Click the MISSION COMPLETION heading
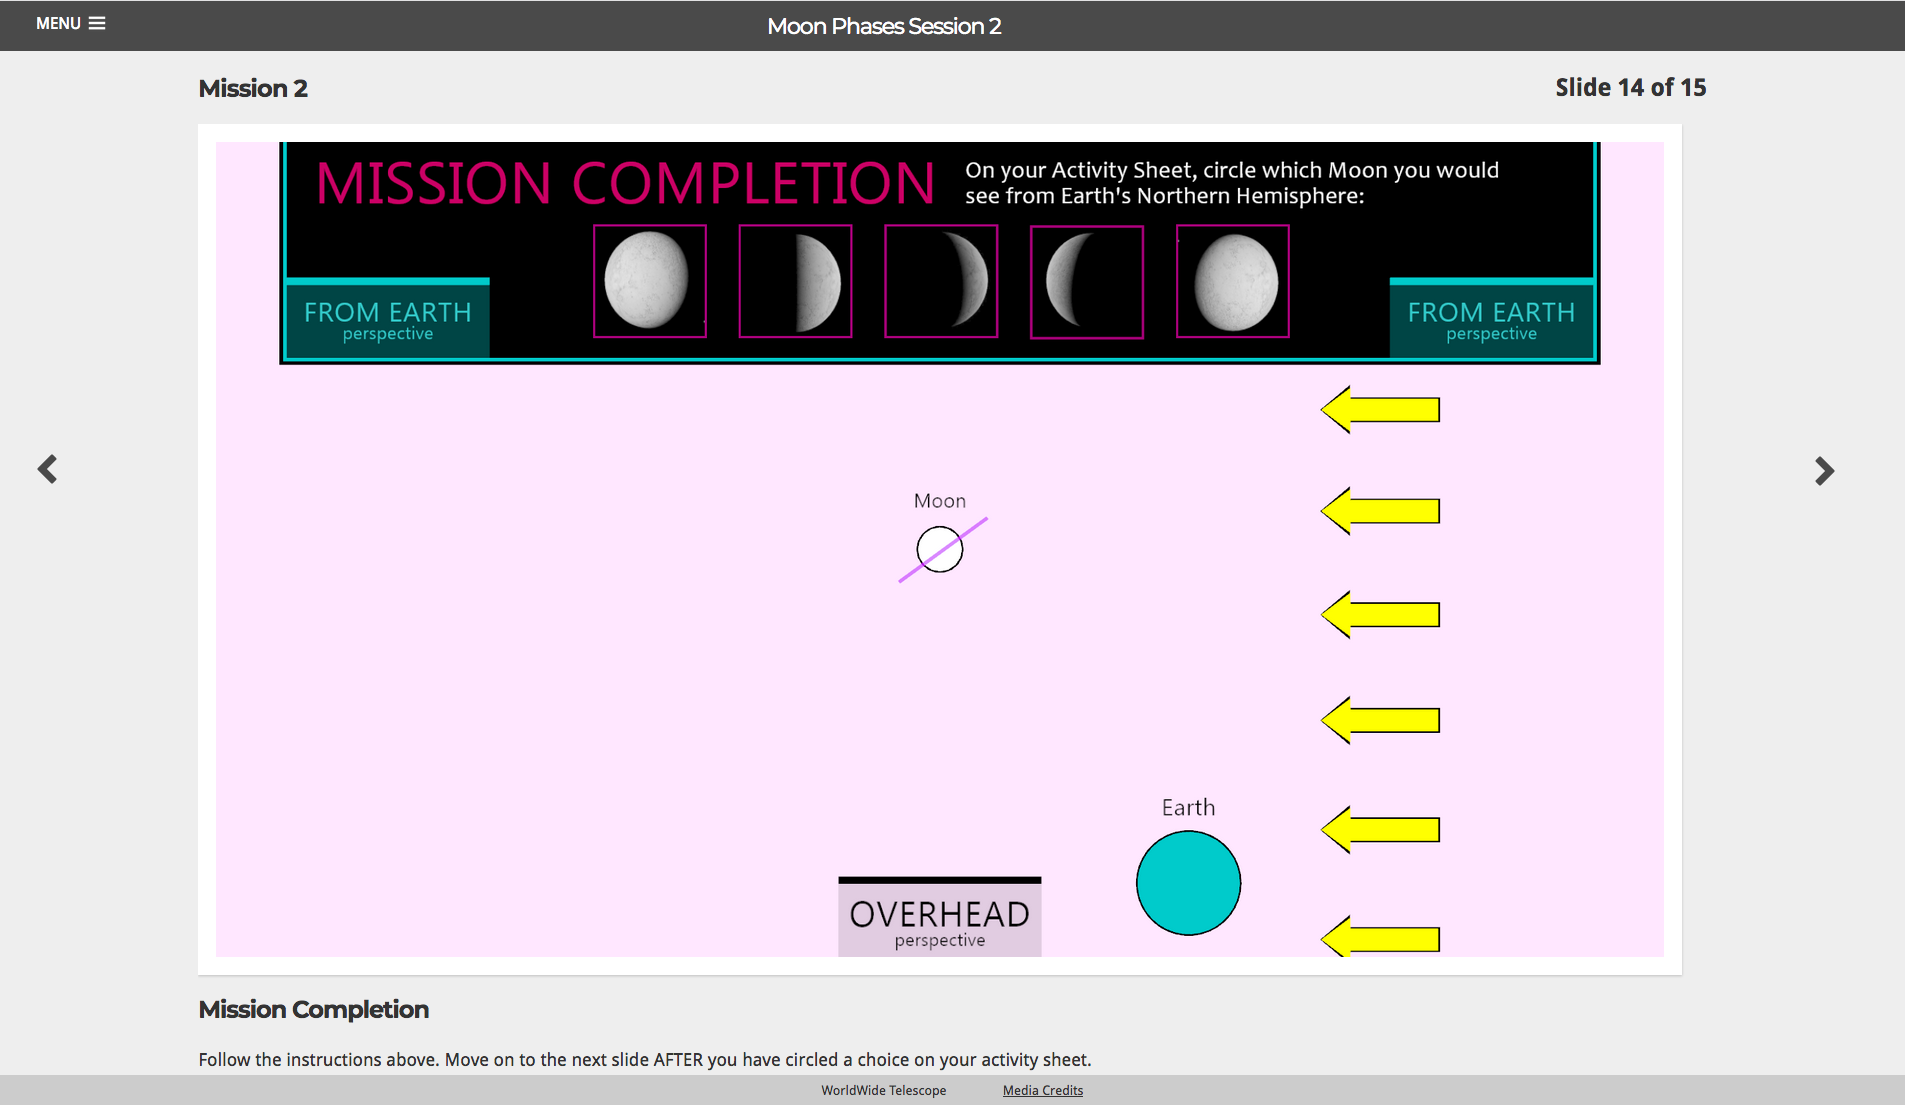Viewport: 1905px width, 1105px height. coord(625,184)
